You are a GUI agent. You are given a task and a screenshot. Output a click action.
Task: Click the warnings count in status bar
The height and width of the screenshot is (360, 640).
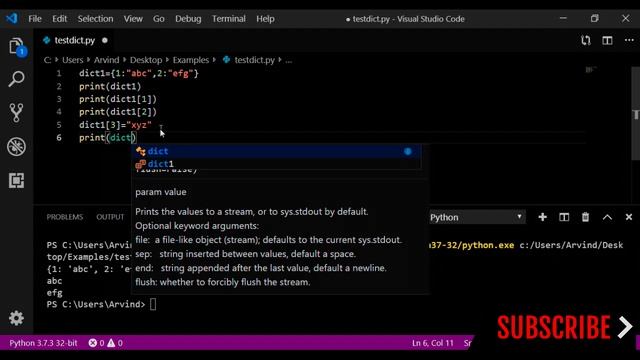[x=115, y=343]
